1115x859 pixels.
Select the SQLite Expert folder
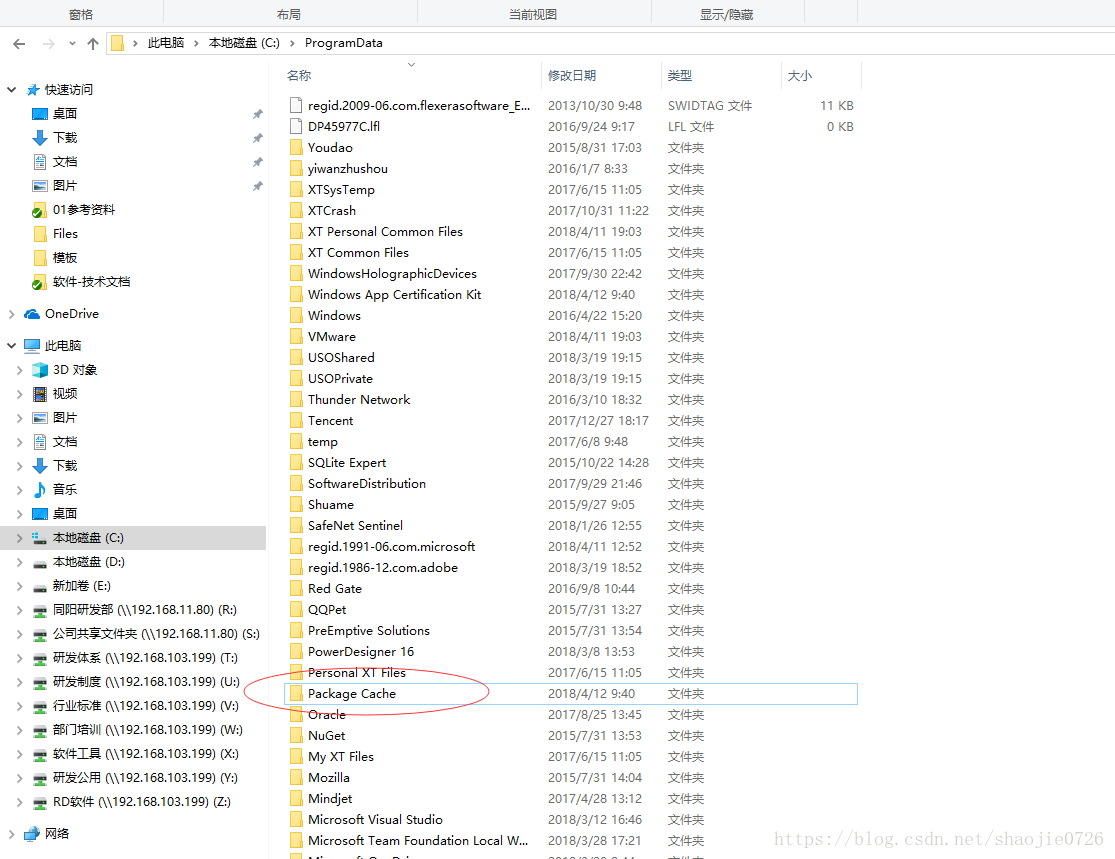570,462
